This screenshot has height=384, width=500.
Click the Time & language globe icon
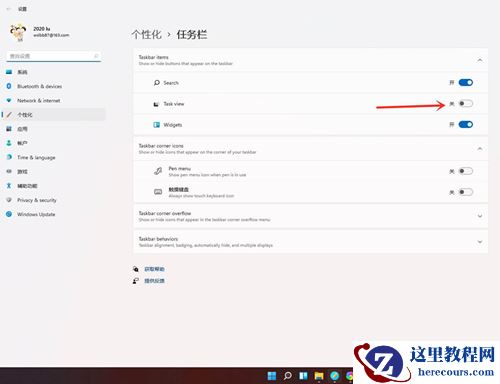pos(9,157)
